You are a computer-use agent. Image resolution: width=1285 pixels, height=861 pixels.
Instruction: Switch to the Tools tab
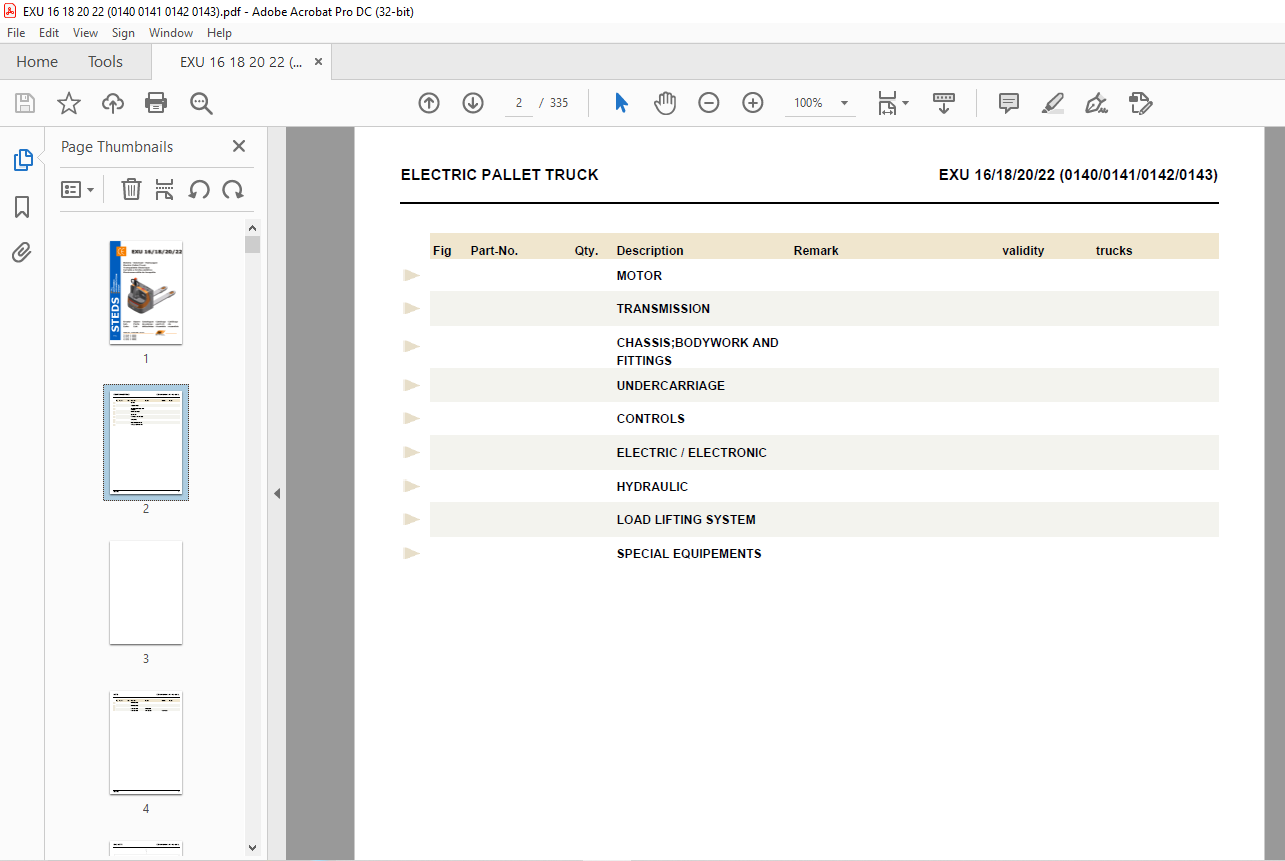[x=105, y=62]
